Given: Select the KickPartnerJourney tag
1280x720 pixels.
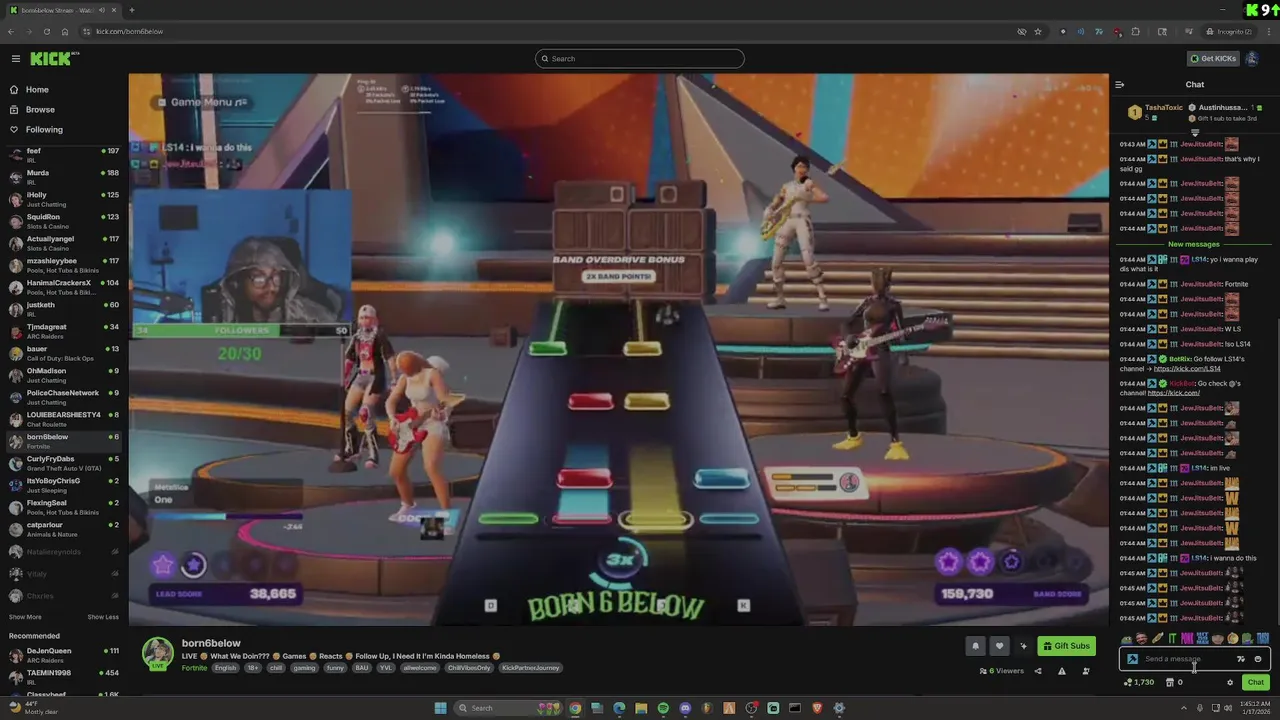Looking at the screenshot, I should pos(531,668).
